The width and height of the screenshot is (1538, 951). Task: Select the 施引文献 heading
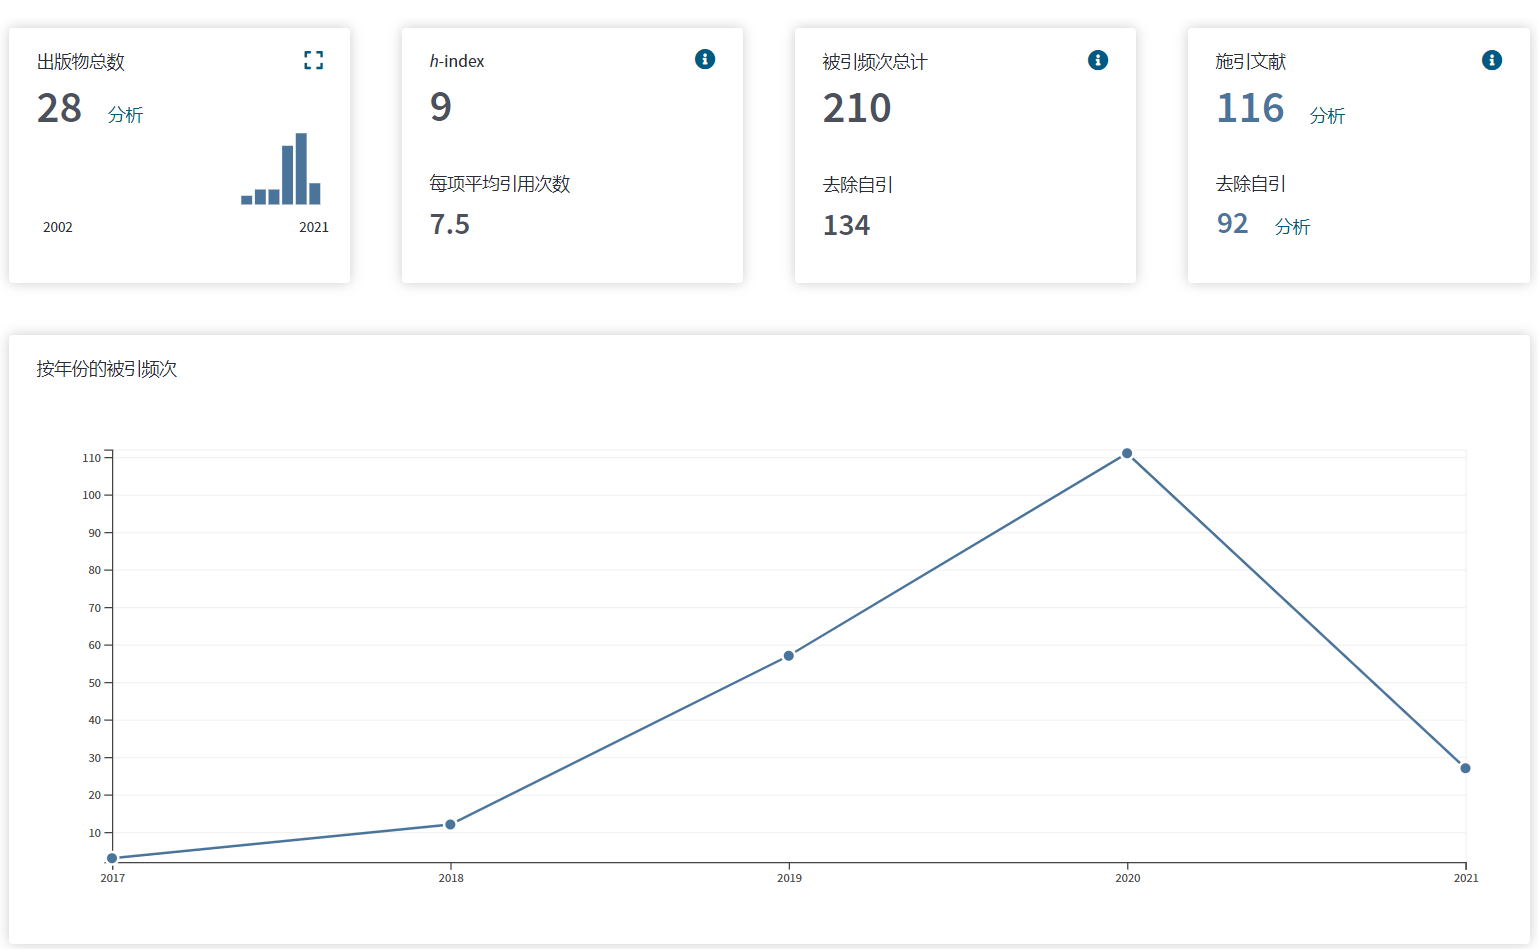(1251, 62)
